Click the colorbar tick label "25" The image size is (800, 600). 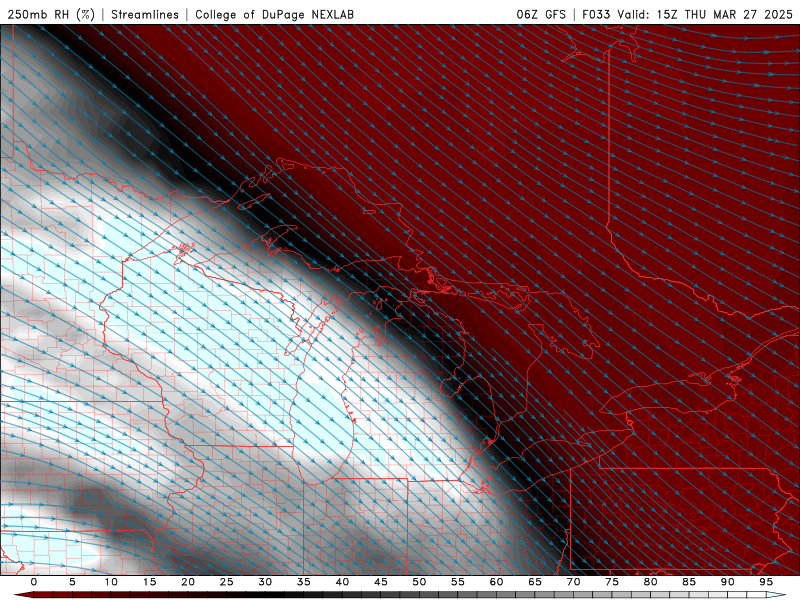click(x=227, y=582)
